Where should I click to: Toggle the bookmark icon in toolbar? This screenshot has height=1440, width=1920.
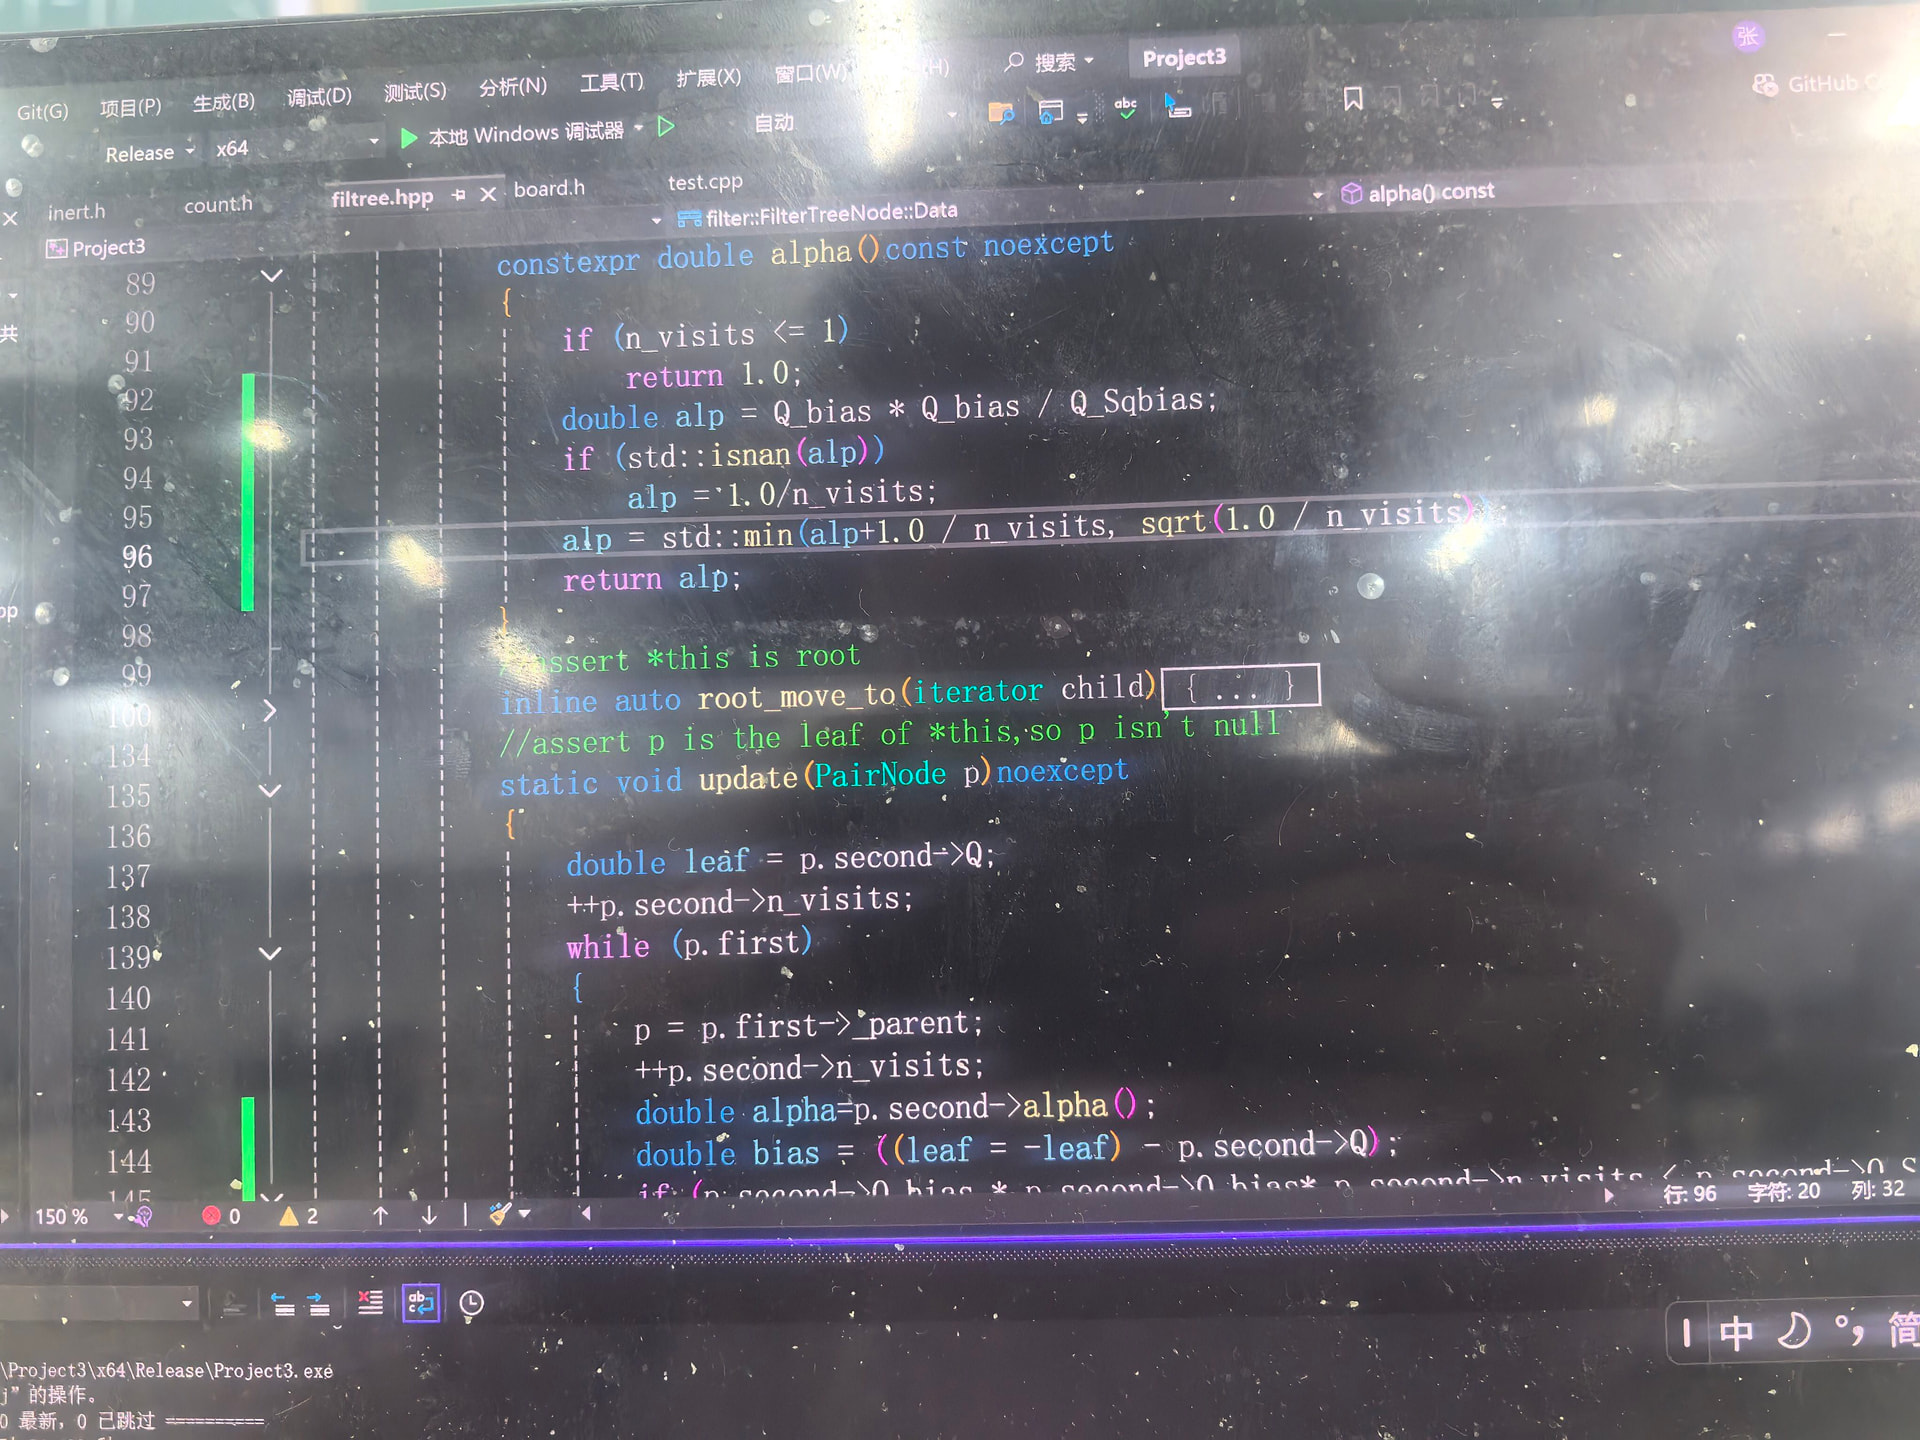(x=1353, y=99)
